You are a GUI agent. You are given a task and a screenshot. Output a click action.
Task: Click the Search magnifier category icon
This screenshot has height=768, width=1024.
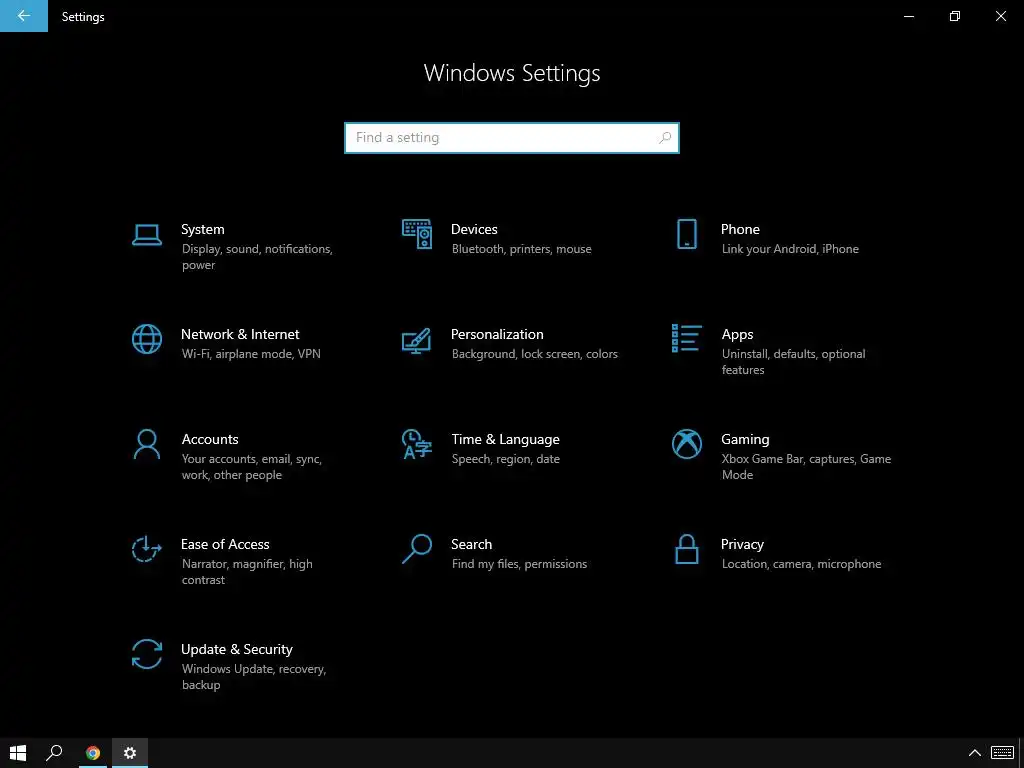pyautogui.click(x=417, y=549)
